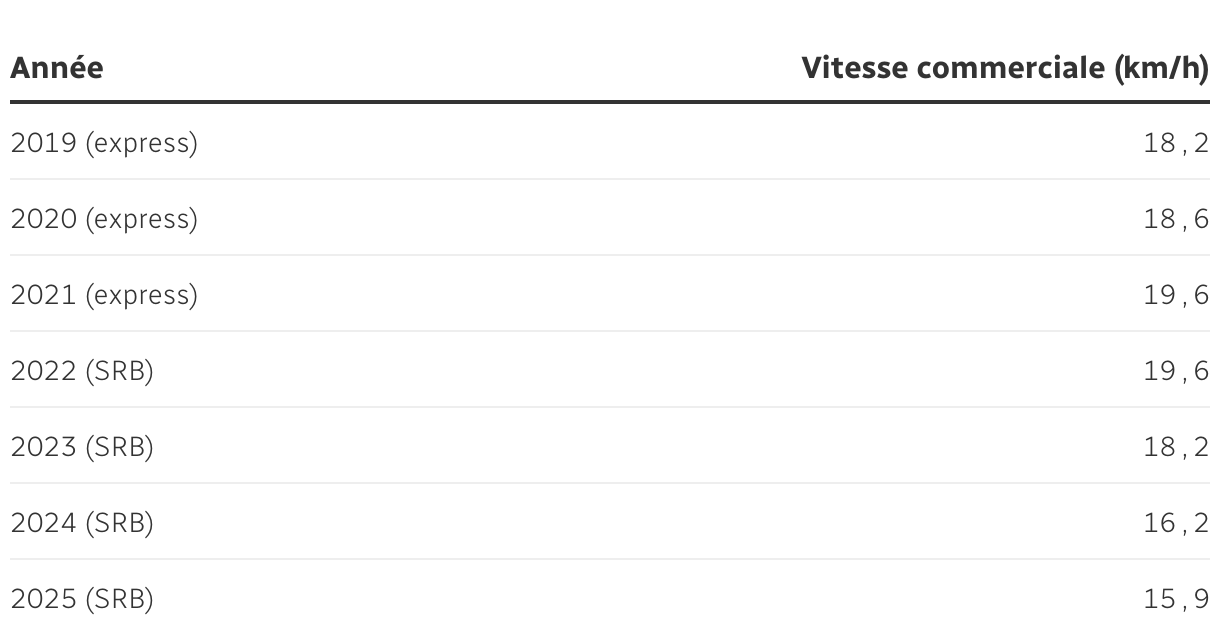Select the 2020 (express) year cell
The height and width of the screenshot is (644, 1220).
(x=104, y=219)
